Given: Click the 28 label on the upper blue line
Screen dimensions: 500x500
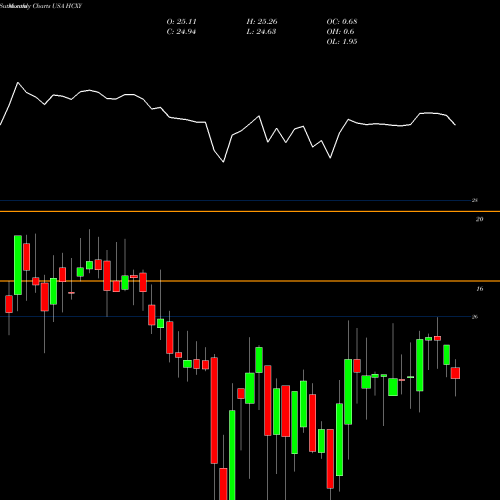Looking at the screenshot, I should [x=475, y=200].
